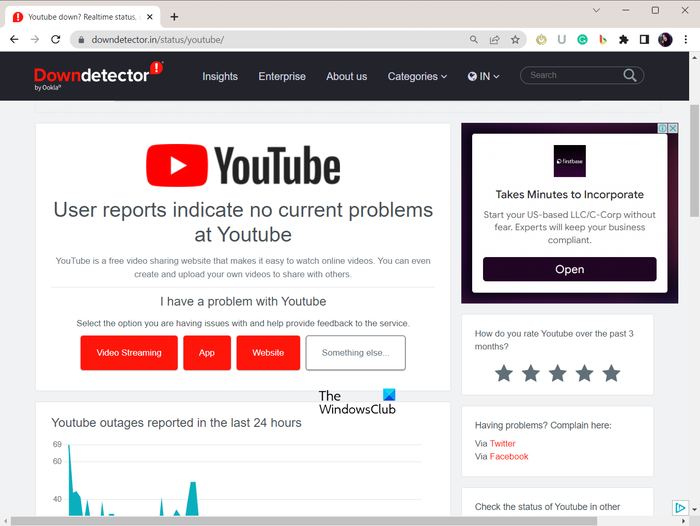
Task: Expand the Categories dropdown
Action: coord(417,76)
